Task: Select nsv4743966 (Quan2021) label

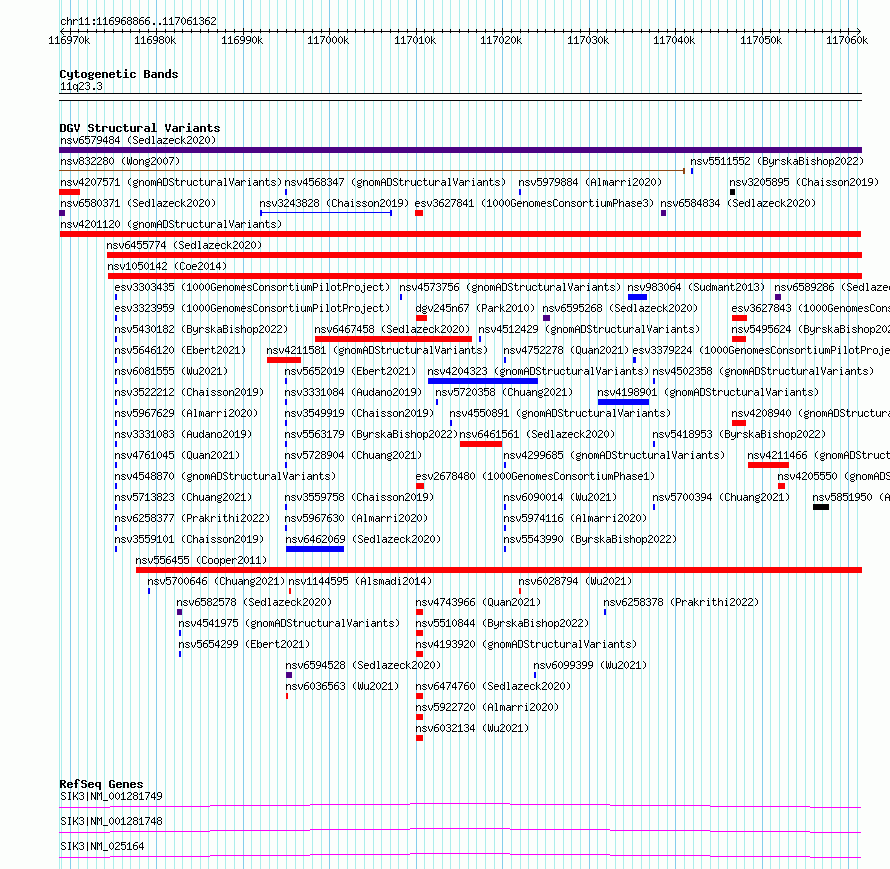Action: (478, 602)
